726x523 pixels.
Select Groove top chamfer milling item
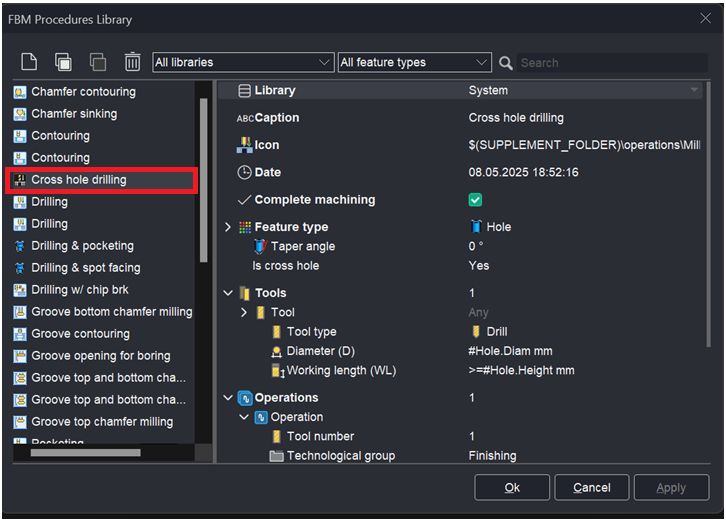point(102,422)
